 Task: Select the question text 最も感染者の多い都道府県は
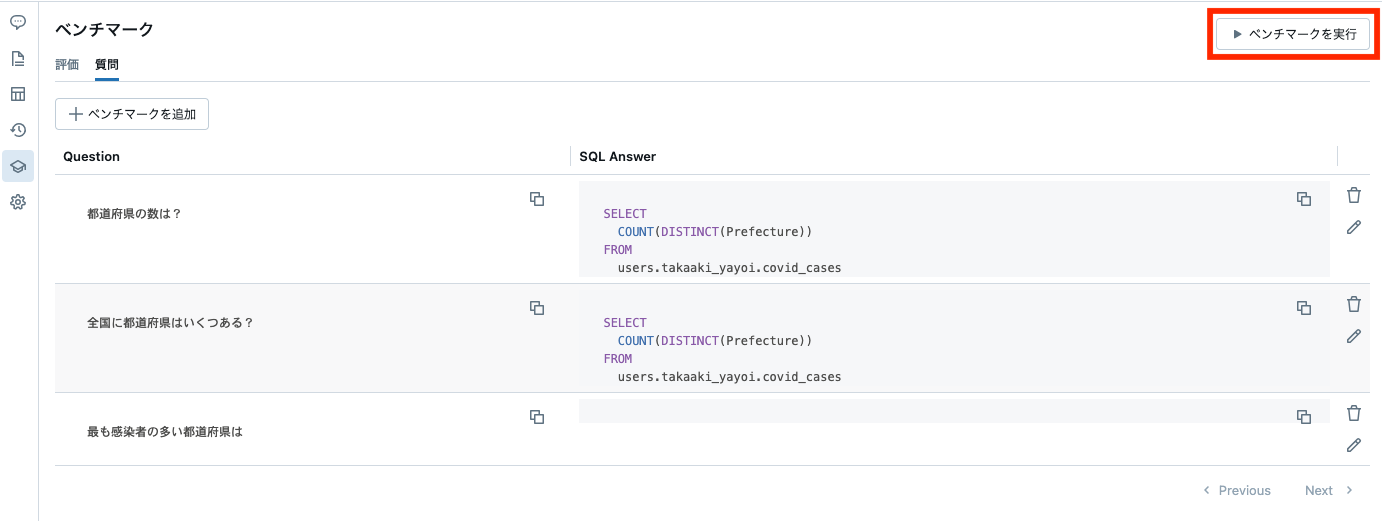(x=165, y=432)
